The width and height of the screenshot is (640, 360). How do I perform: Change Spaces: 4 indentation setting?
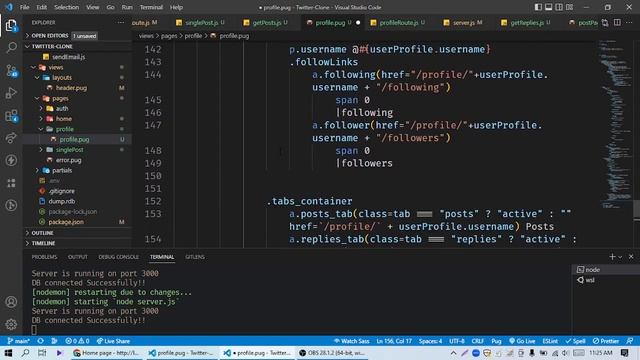tap(430, 341)
